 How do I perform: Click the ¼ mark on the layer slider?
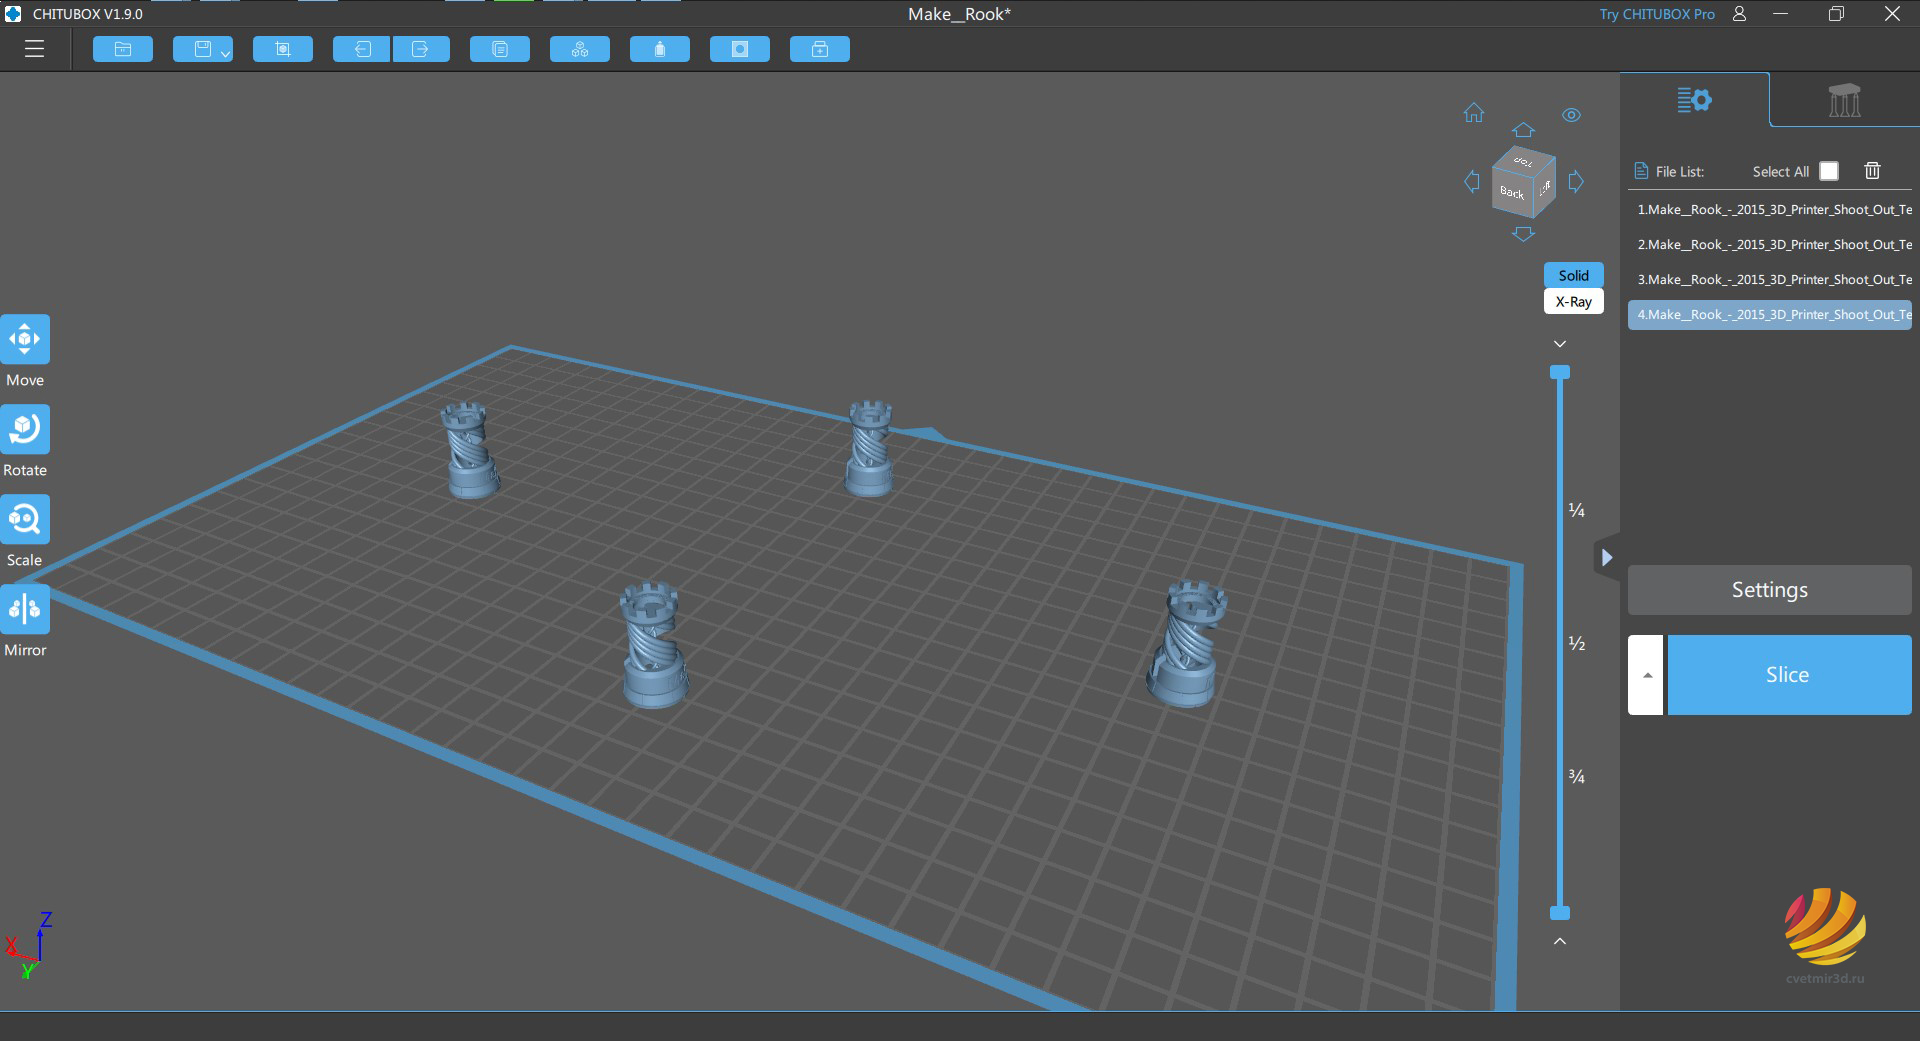pos(1577,511)
